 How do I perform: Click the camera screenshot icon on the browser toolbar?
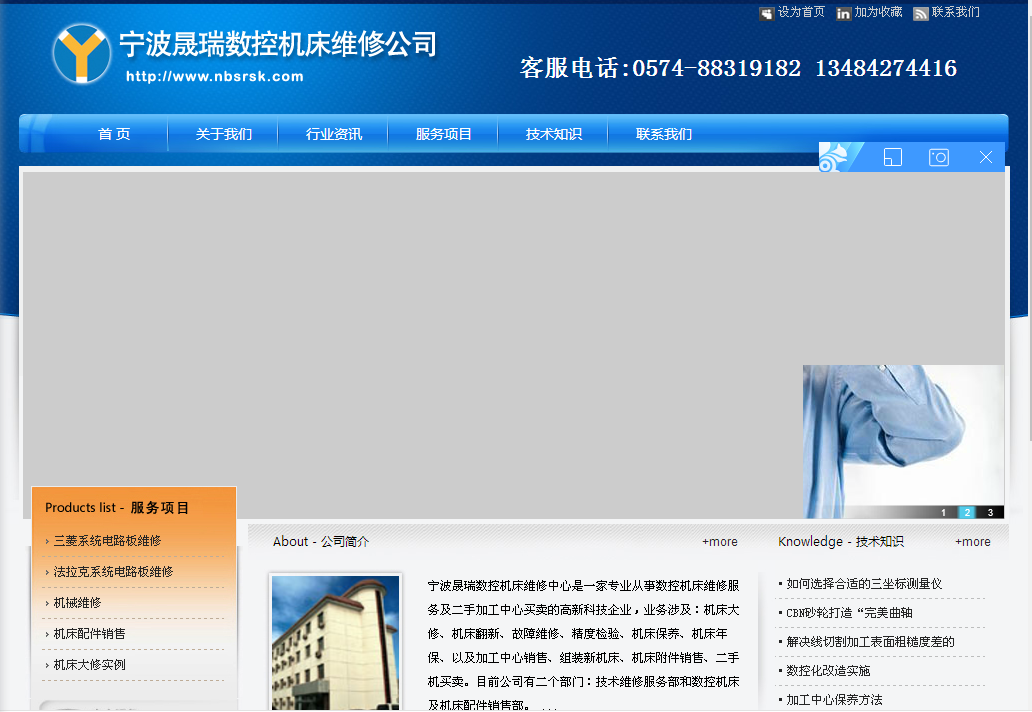(938, 156)
